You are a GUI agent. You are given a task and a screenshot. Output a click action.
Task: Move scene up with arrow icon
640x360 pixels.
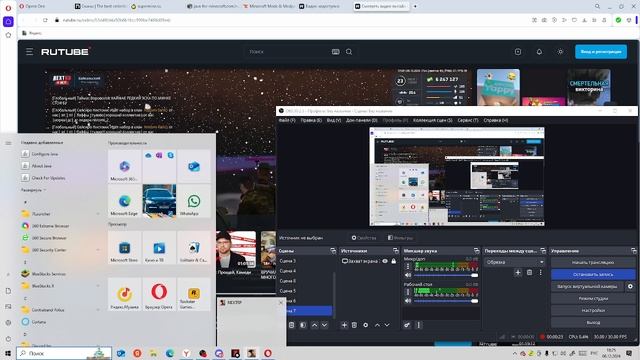click(x=314, y=325)
